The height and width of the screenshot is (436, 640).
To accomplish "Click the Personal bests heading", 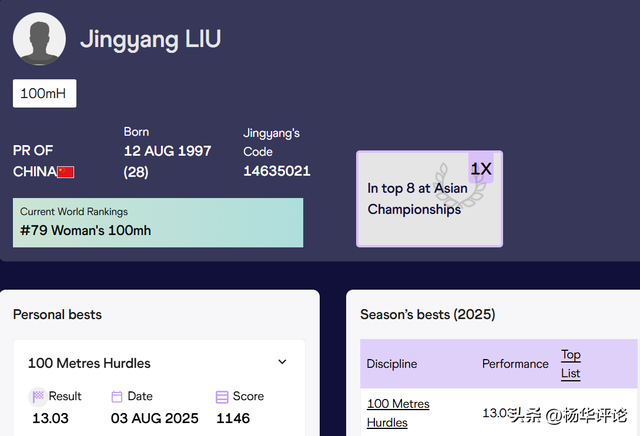I will (57, 314).
